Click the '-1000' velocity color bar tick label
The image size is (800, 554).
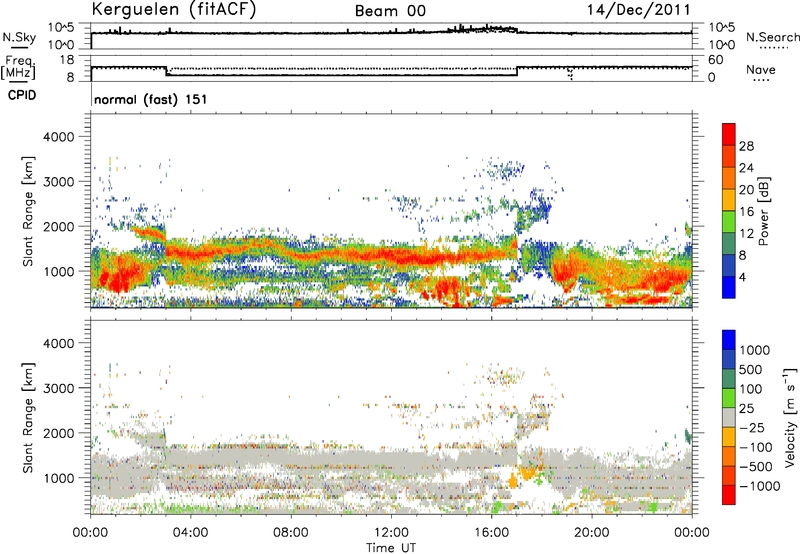(x=759, y=486)
